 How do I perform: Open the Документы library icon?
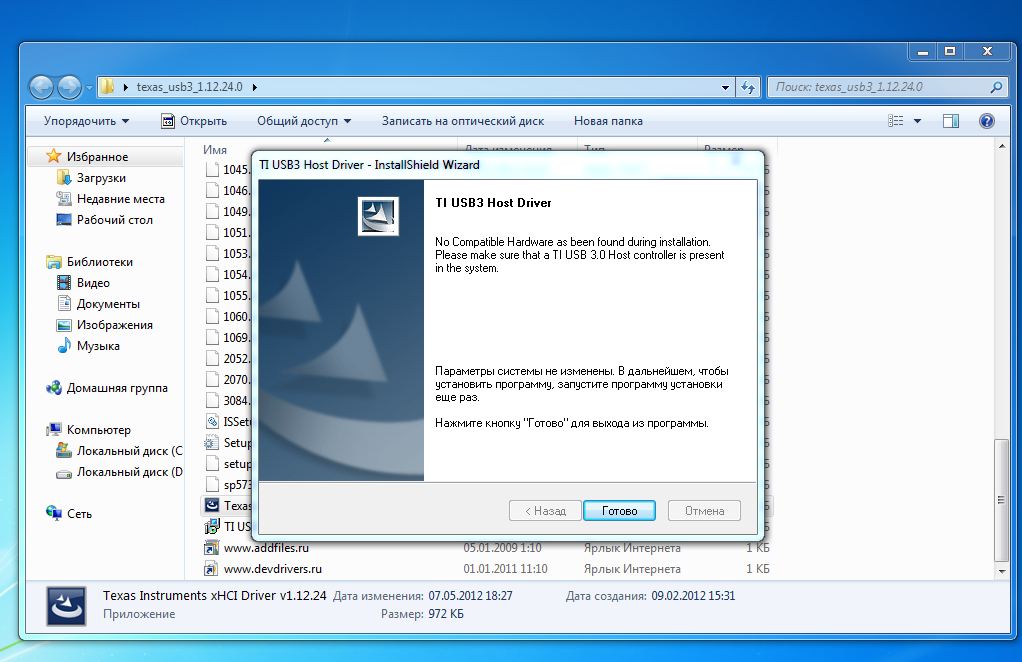(x=64, y=304)
